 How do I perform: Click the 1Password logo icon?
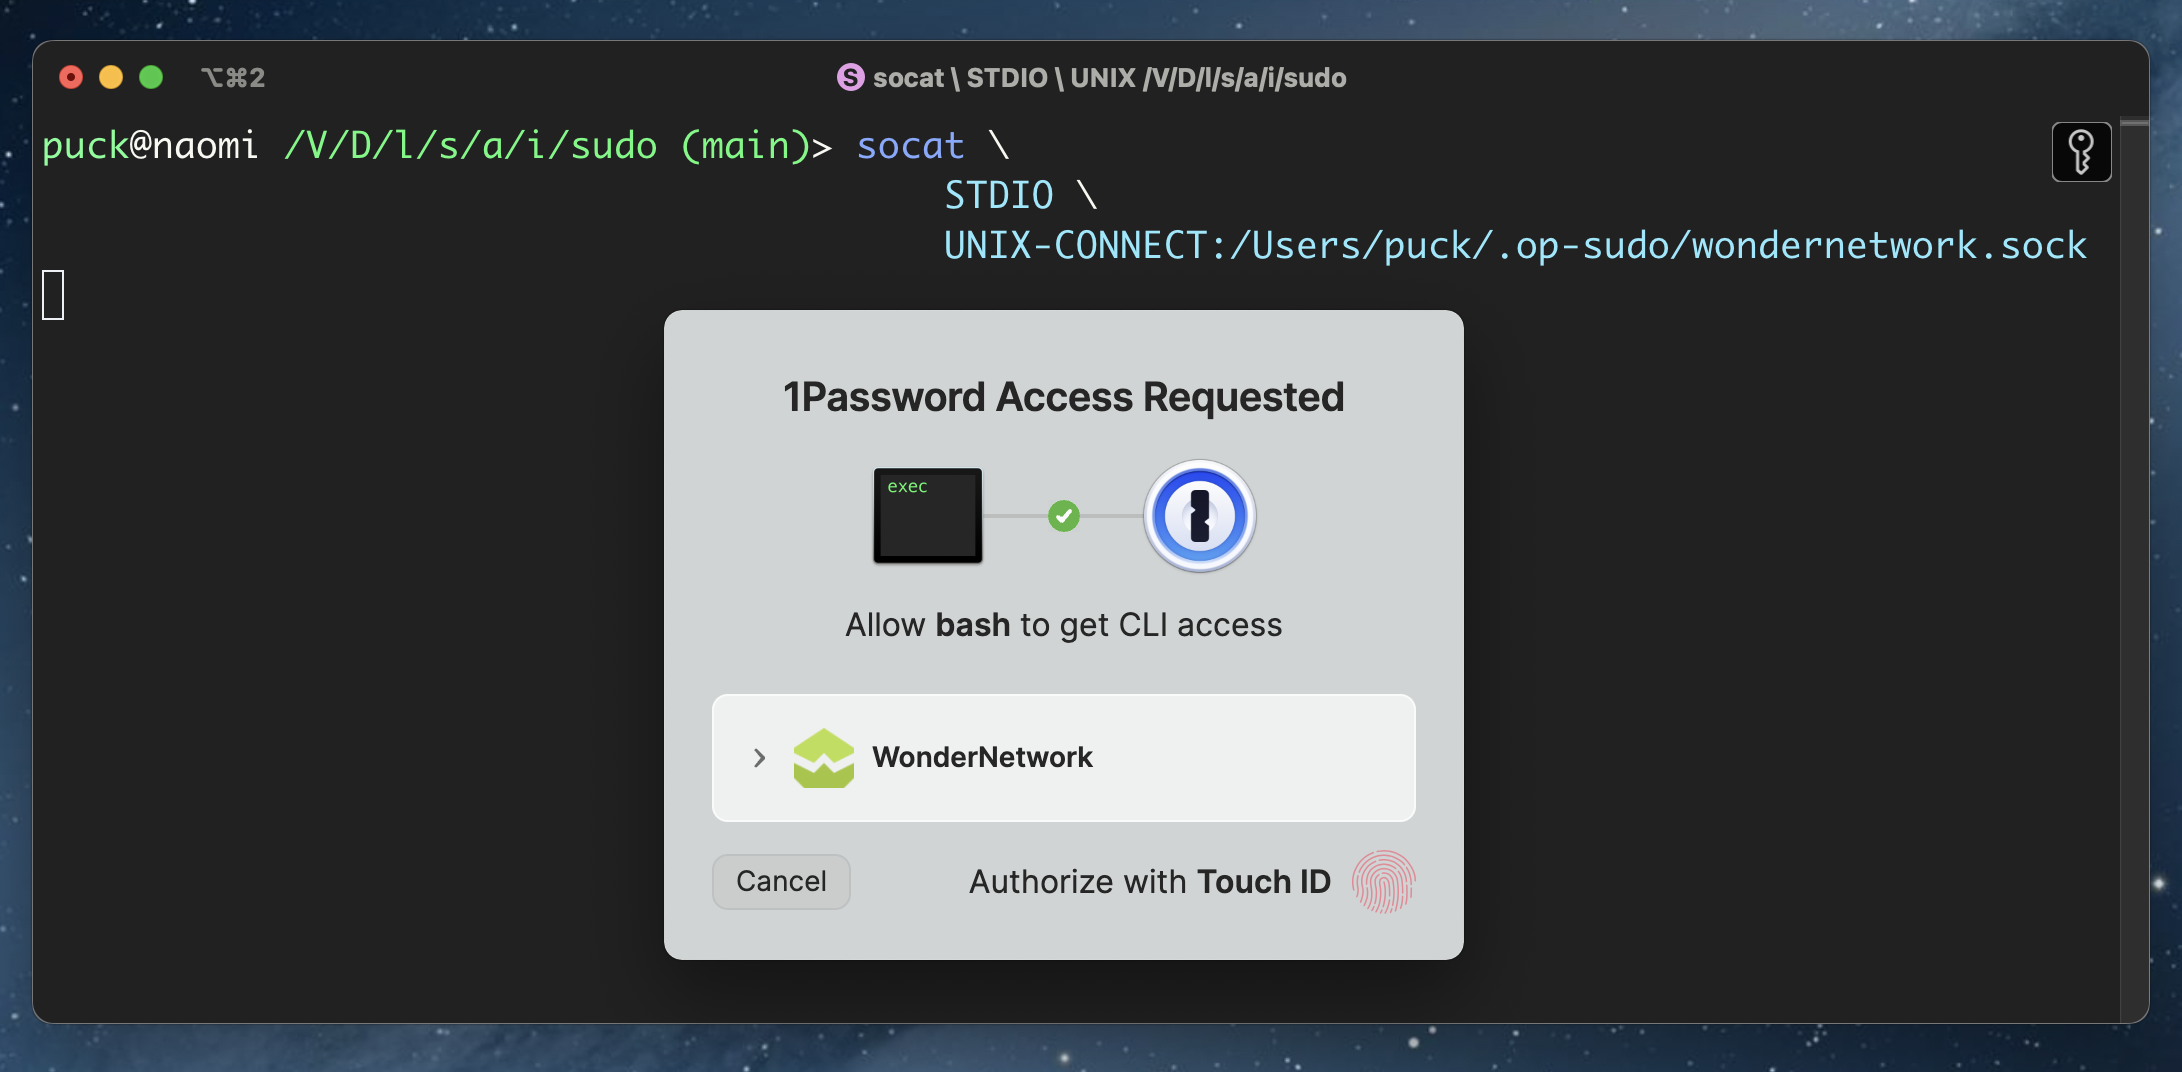[1199, 516]
